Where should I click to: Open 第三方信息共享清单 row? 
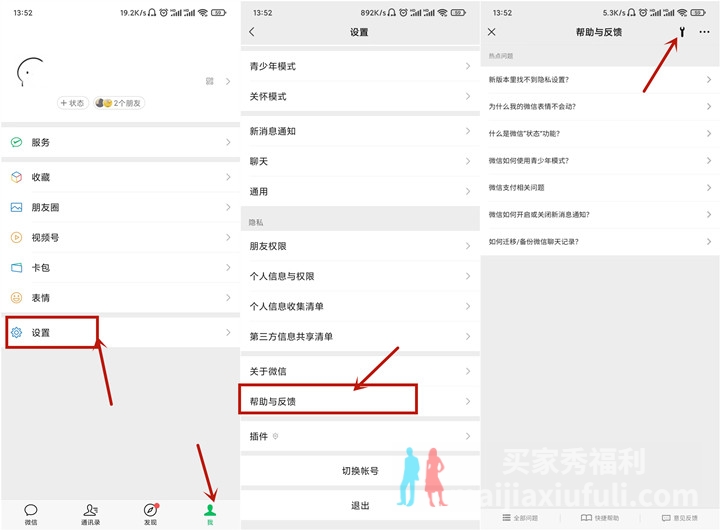360,337
